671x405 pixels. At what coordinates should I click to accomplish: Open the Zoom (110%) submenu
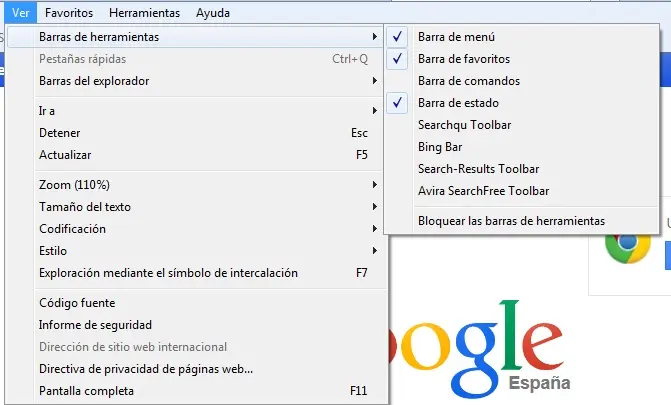tap(195, 185)
